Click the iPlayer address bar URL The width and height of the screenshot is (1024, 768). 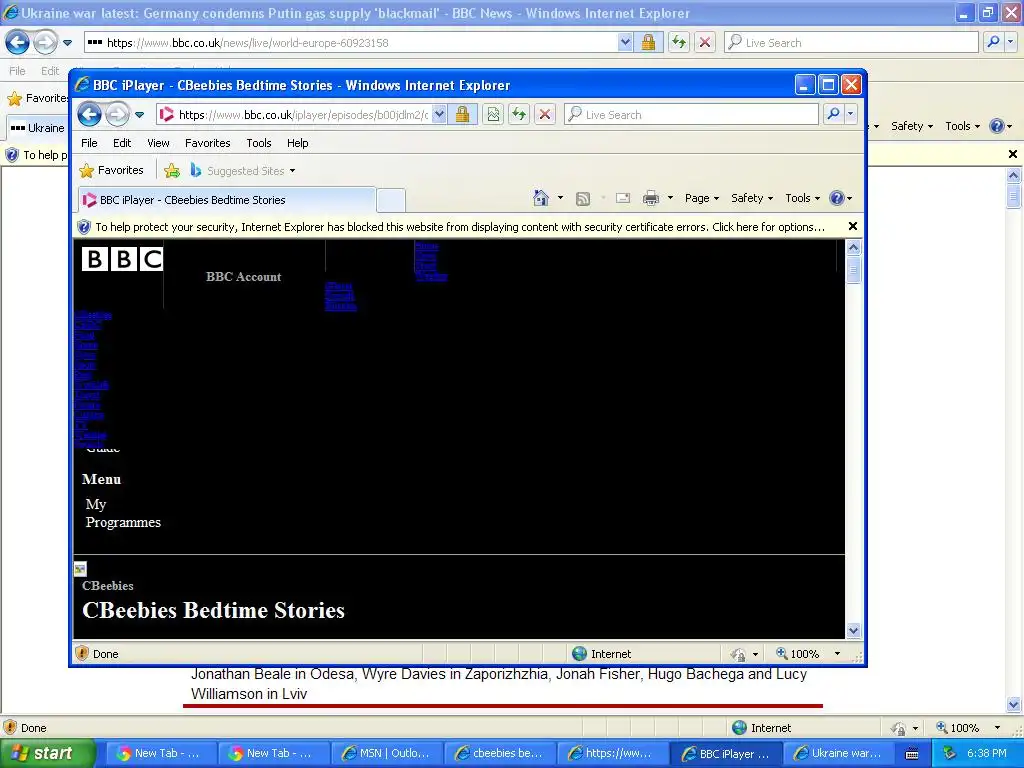(303, 115)
